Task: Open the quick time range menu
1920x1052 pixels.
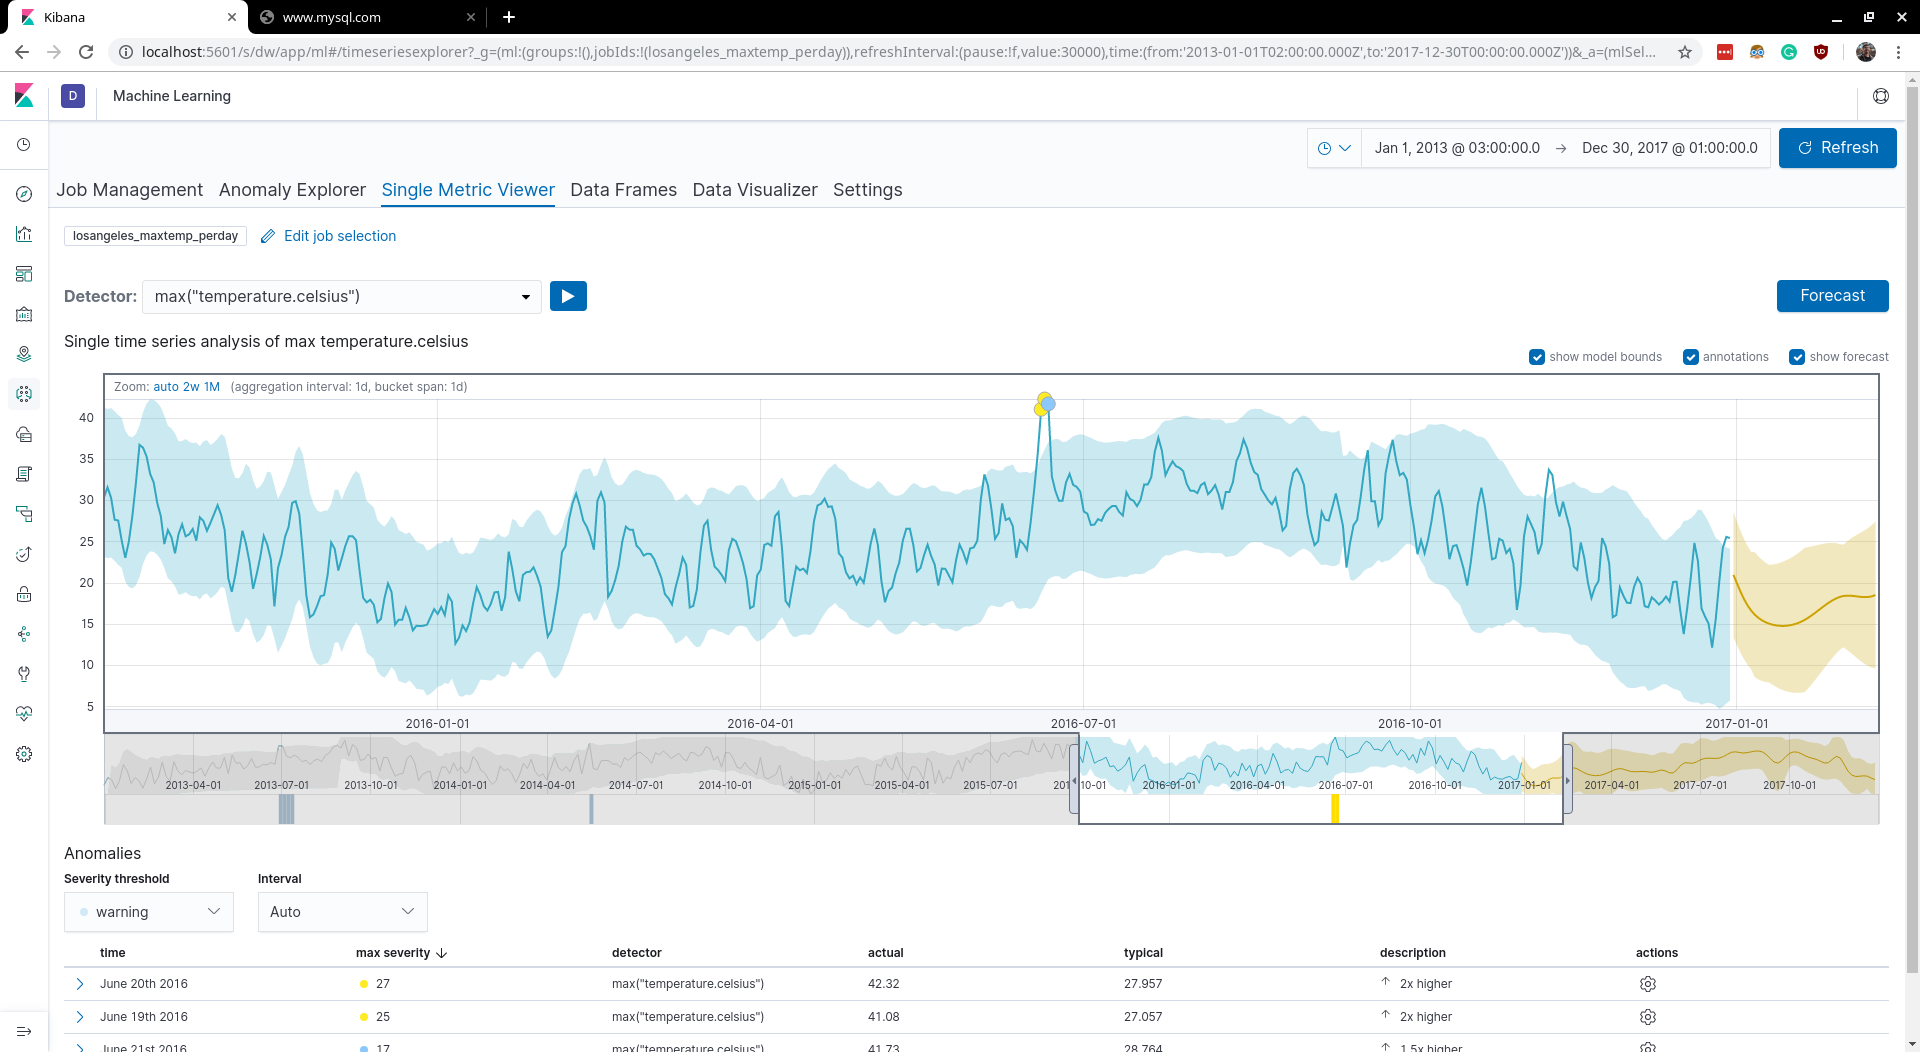Action: [1334, 148]
